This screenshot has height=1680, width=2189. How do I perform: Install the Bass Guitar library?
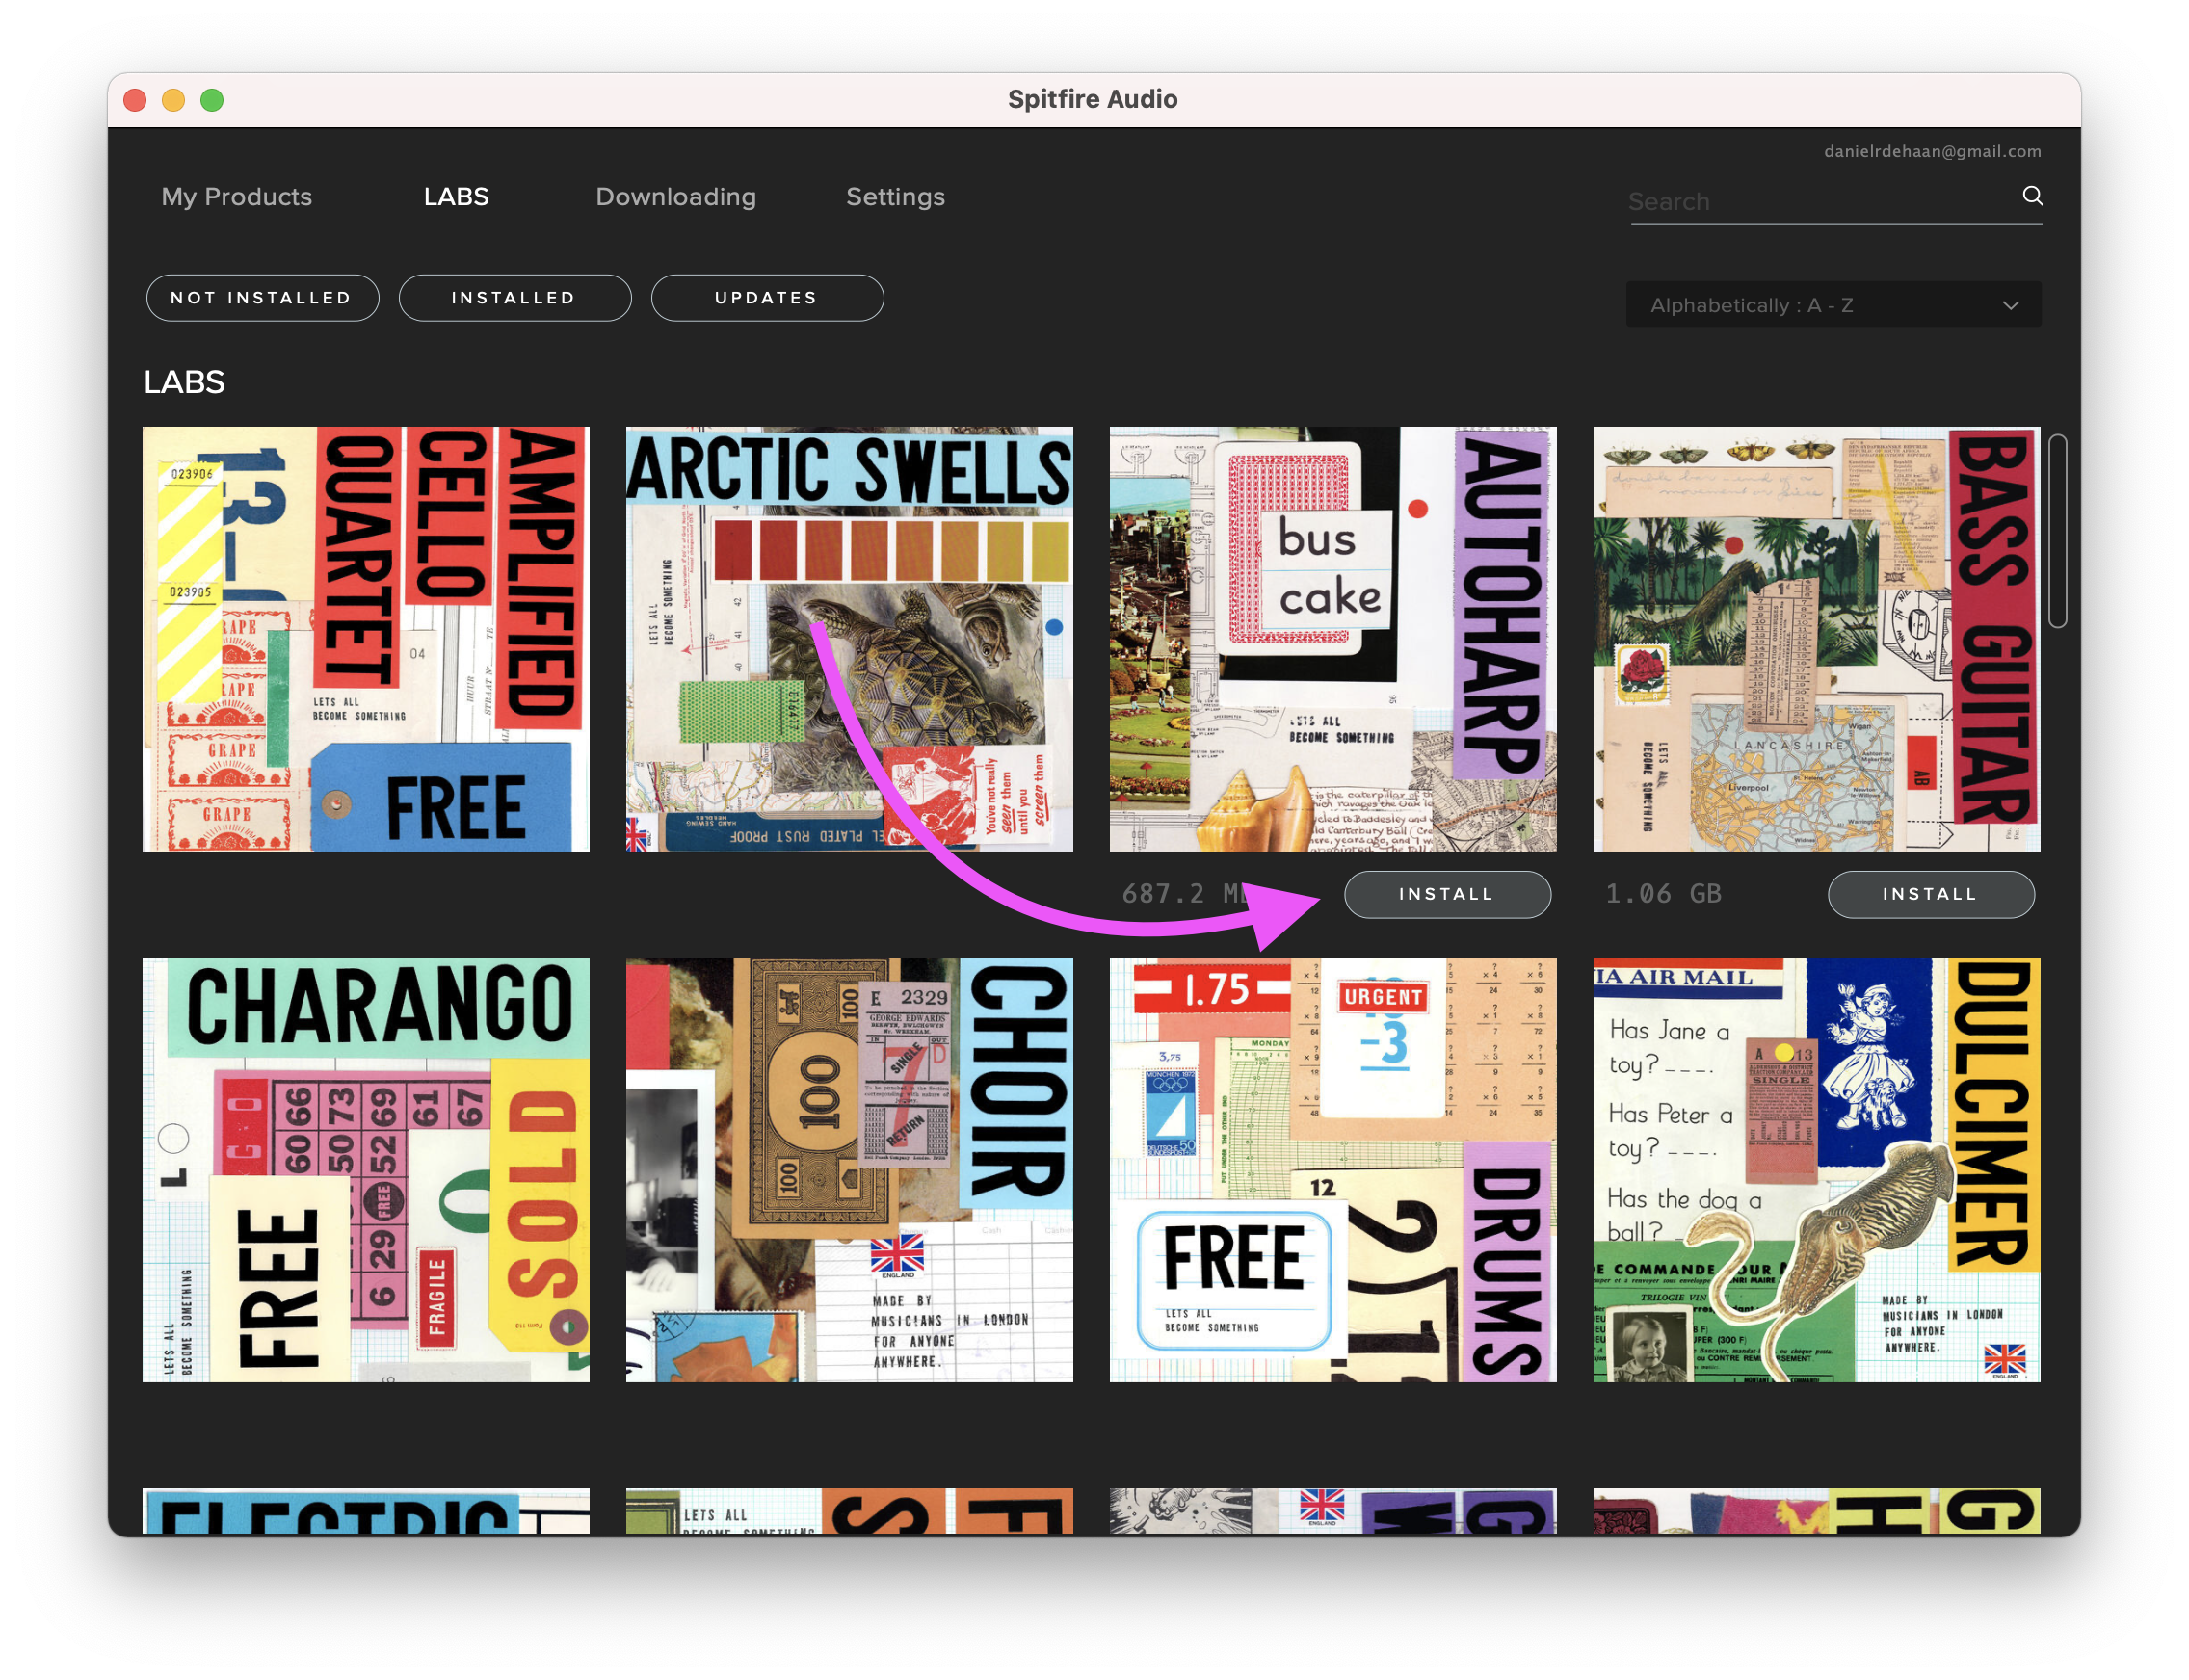pos(1930,894)
